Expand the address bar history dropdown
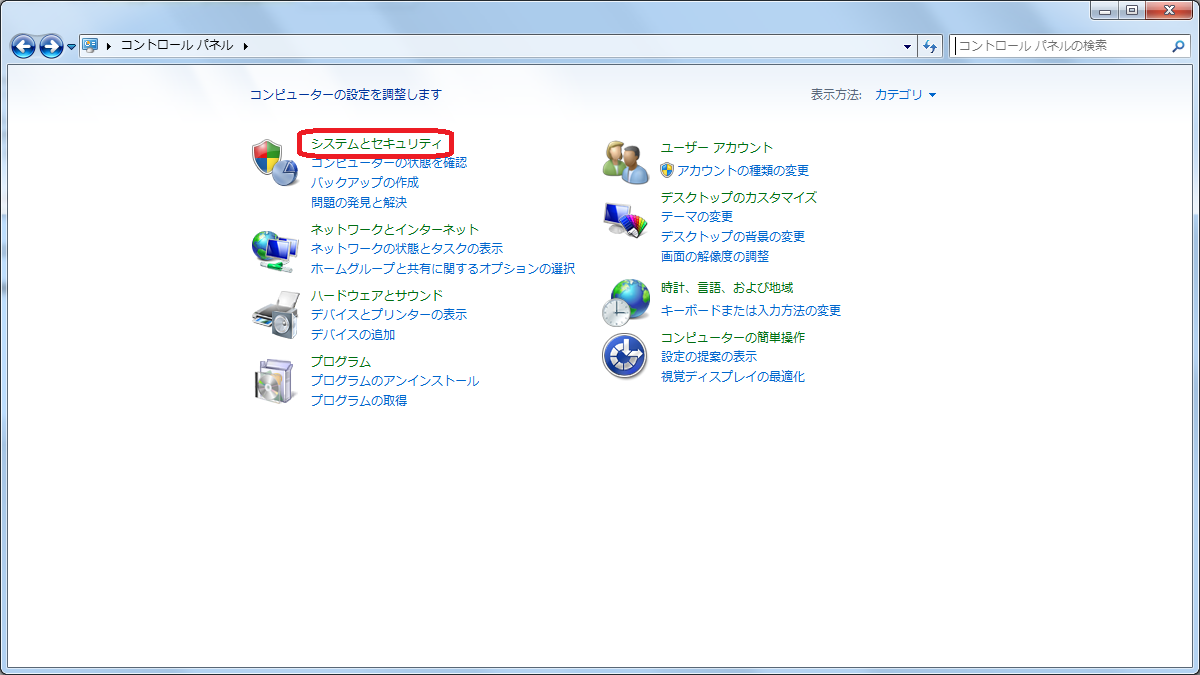This screenshot has width=1200, height=675. pyautogui.click(x=908, y=46)
